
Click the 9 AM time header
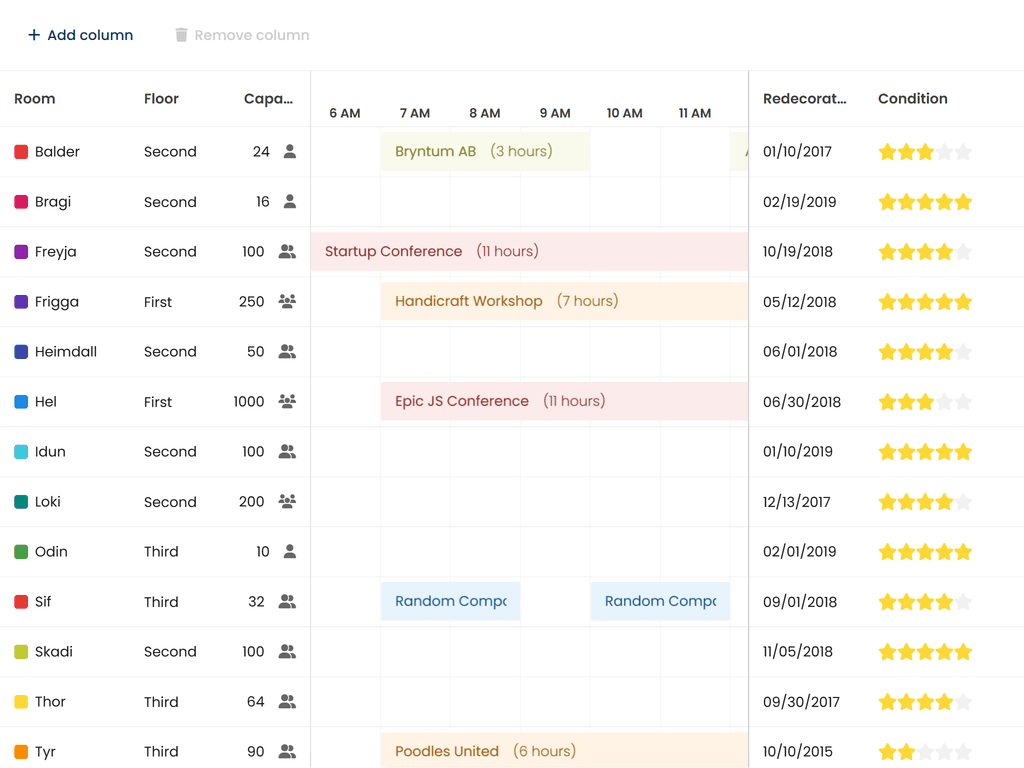555,113
